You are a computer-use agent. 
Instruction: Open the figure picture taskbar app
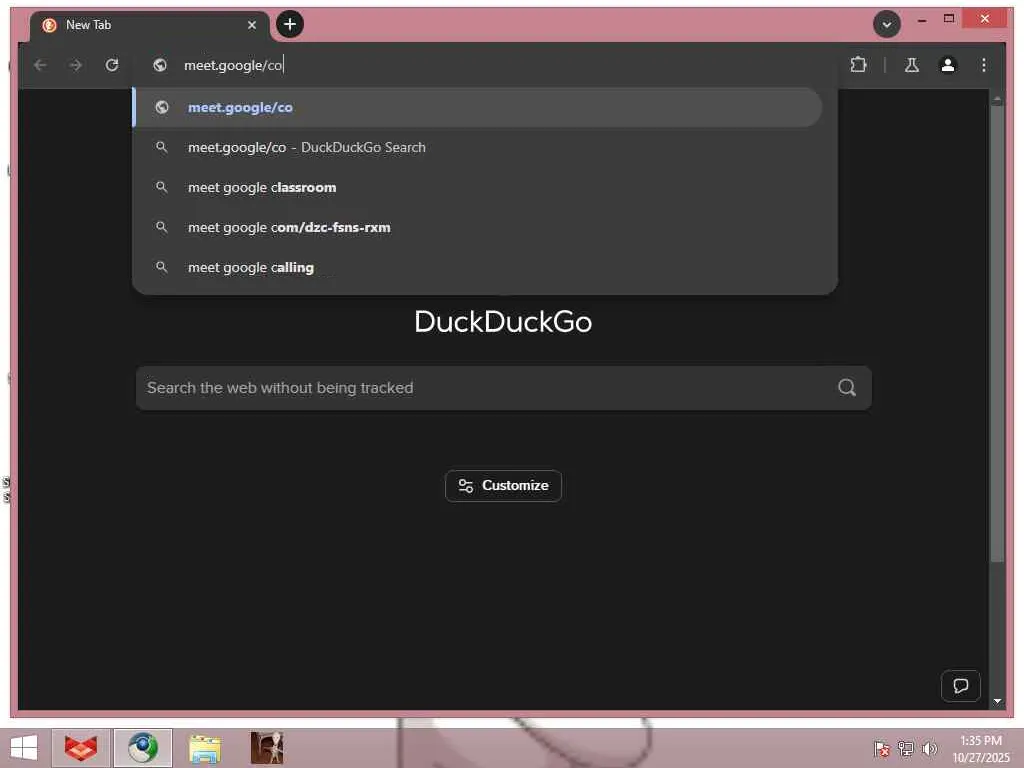pyautogui.click(x=267, y=748)
